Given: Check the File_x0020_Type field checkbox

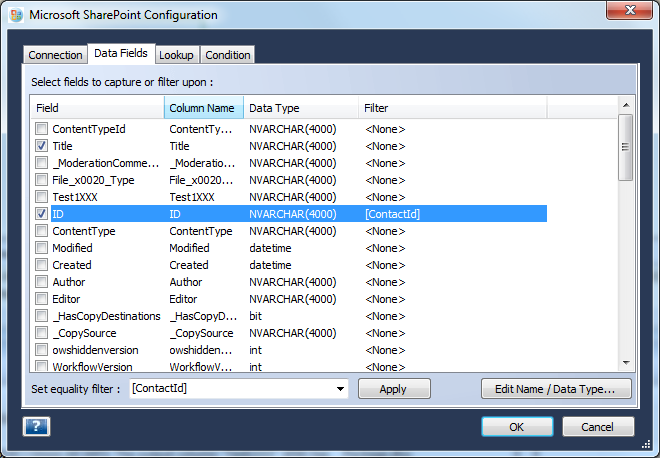Looking at the screenshot, I should [41, 180].
